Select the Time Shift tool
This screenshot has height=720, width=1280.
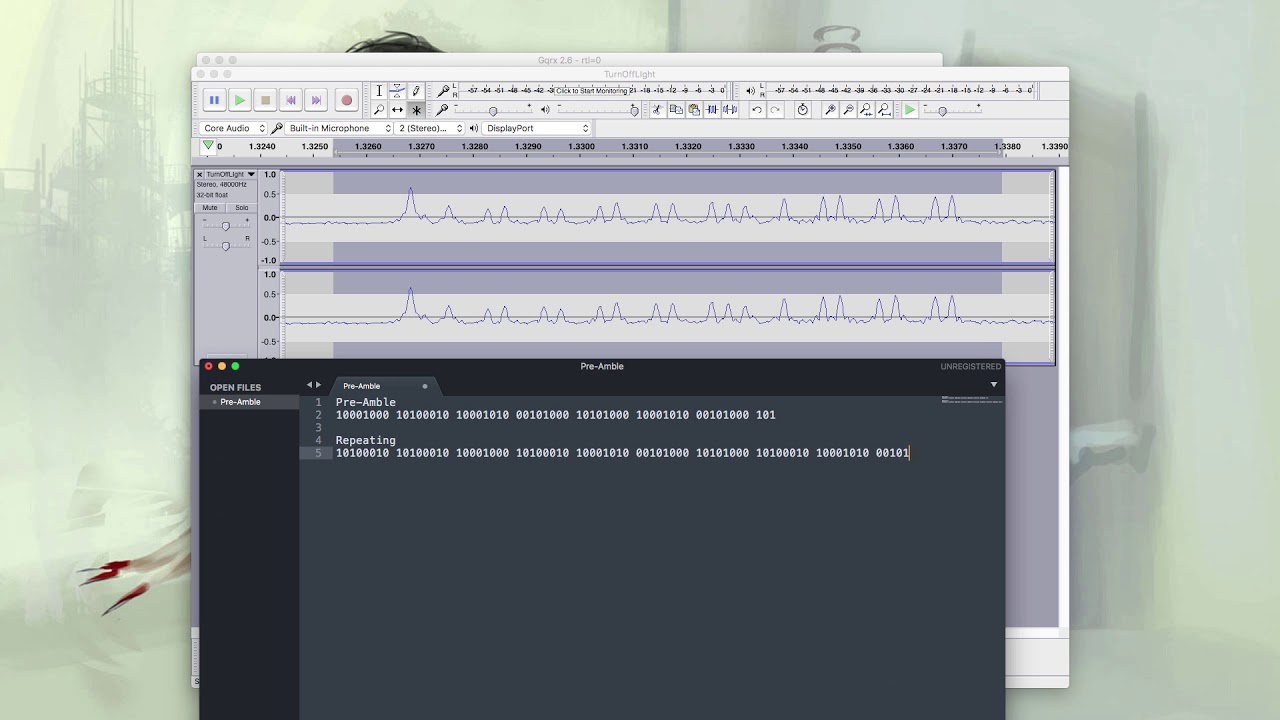(397, 110)
